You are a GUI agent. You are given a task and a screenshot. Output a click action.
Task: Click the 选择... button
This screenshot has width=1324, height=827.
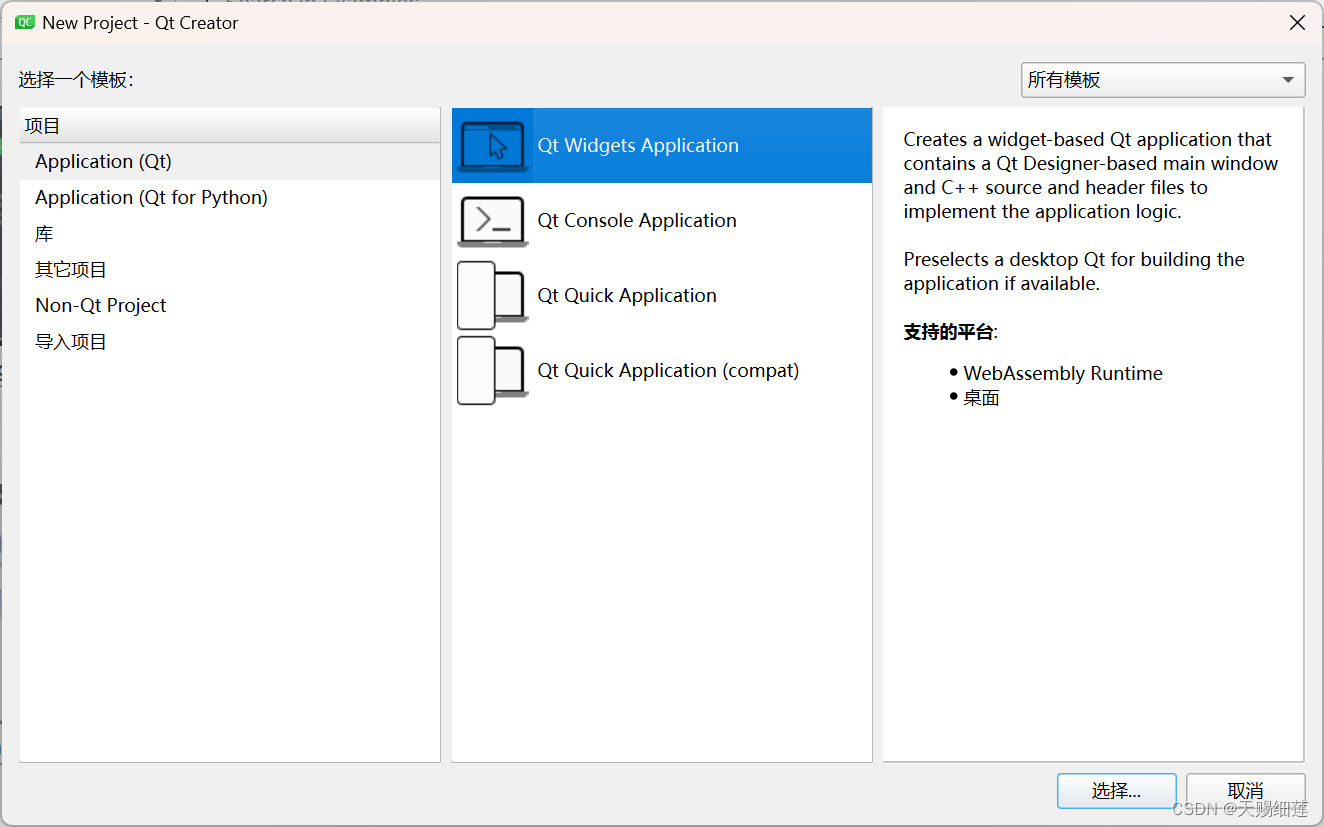1116,791
